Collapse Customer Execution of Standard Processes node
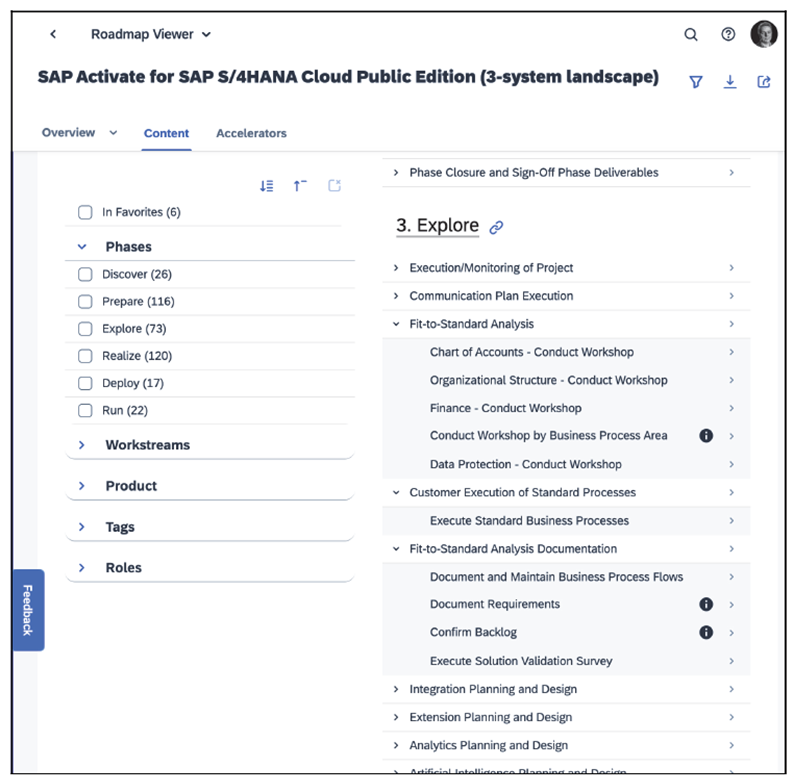 coord(396,493)
